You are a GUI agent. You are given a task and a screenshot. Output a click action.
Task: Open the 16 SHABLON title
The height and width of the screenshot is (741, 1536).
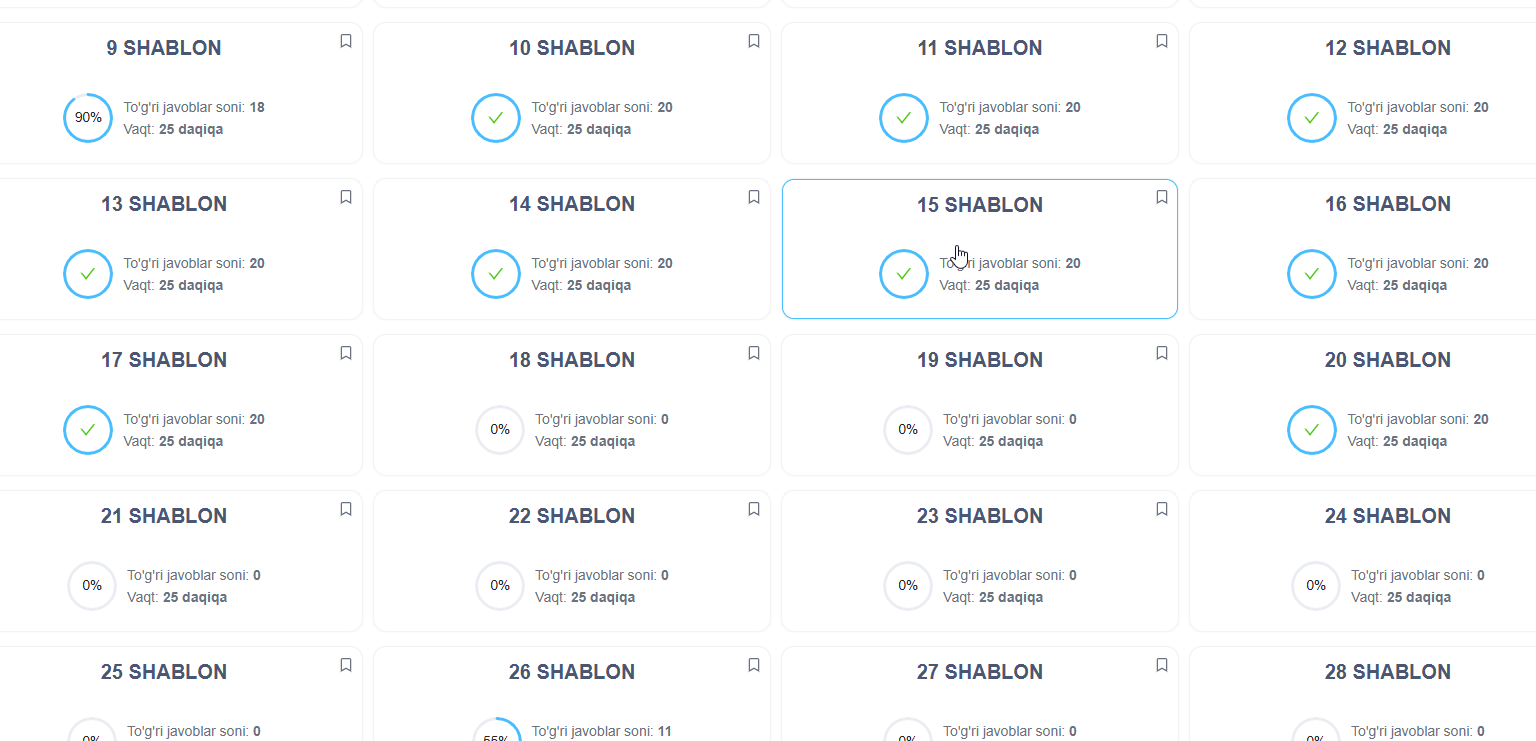pos(1388,204)
